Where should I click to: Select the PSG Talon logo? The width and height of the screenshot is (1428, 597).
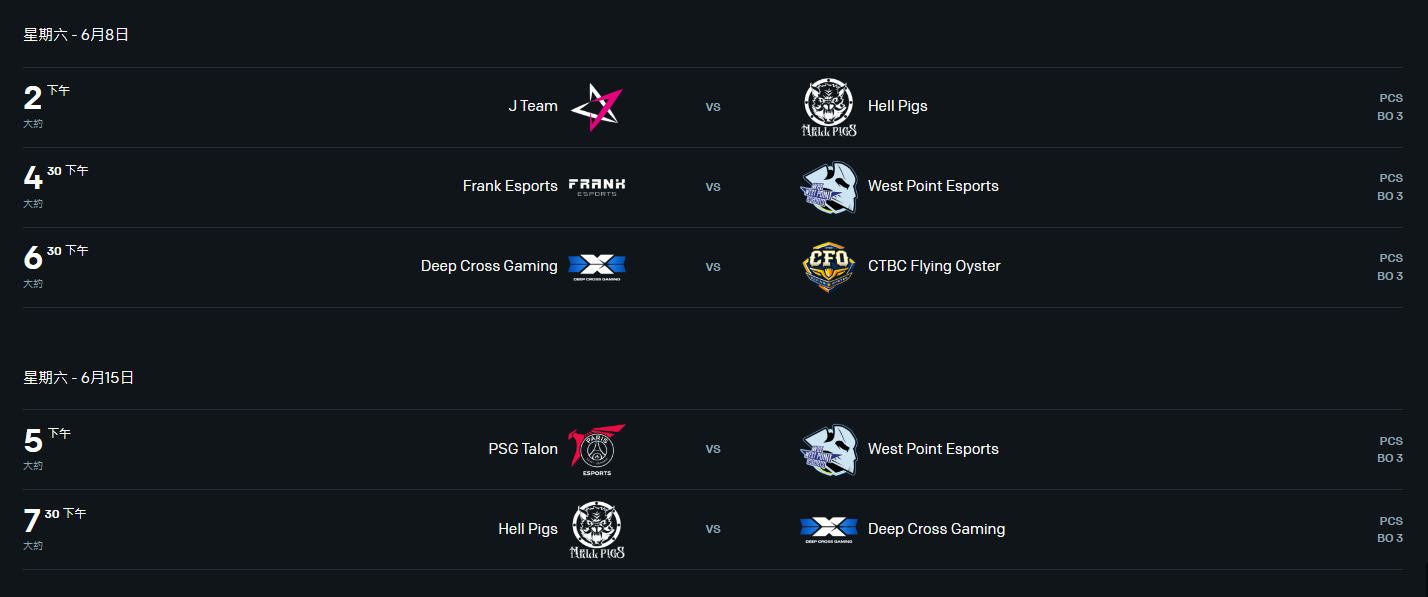[x=597, y=450]
